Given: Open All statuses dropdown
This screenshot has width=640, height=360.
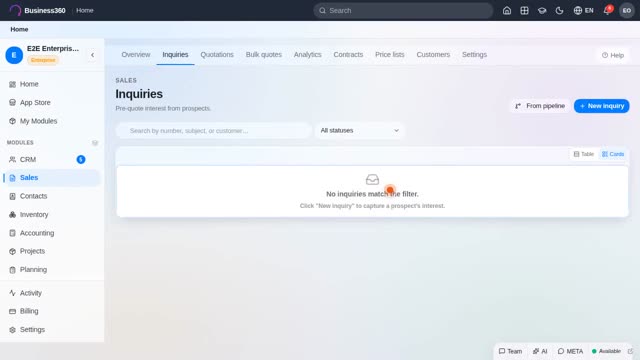Looking at the screenshot, I should point(359,131).
